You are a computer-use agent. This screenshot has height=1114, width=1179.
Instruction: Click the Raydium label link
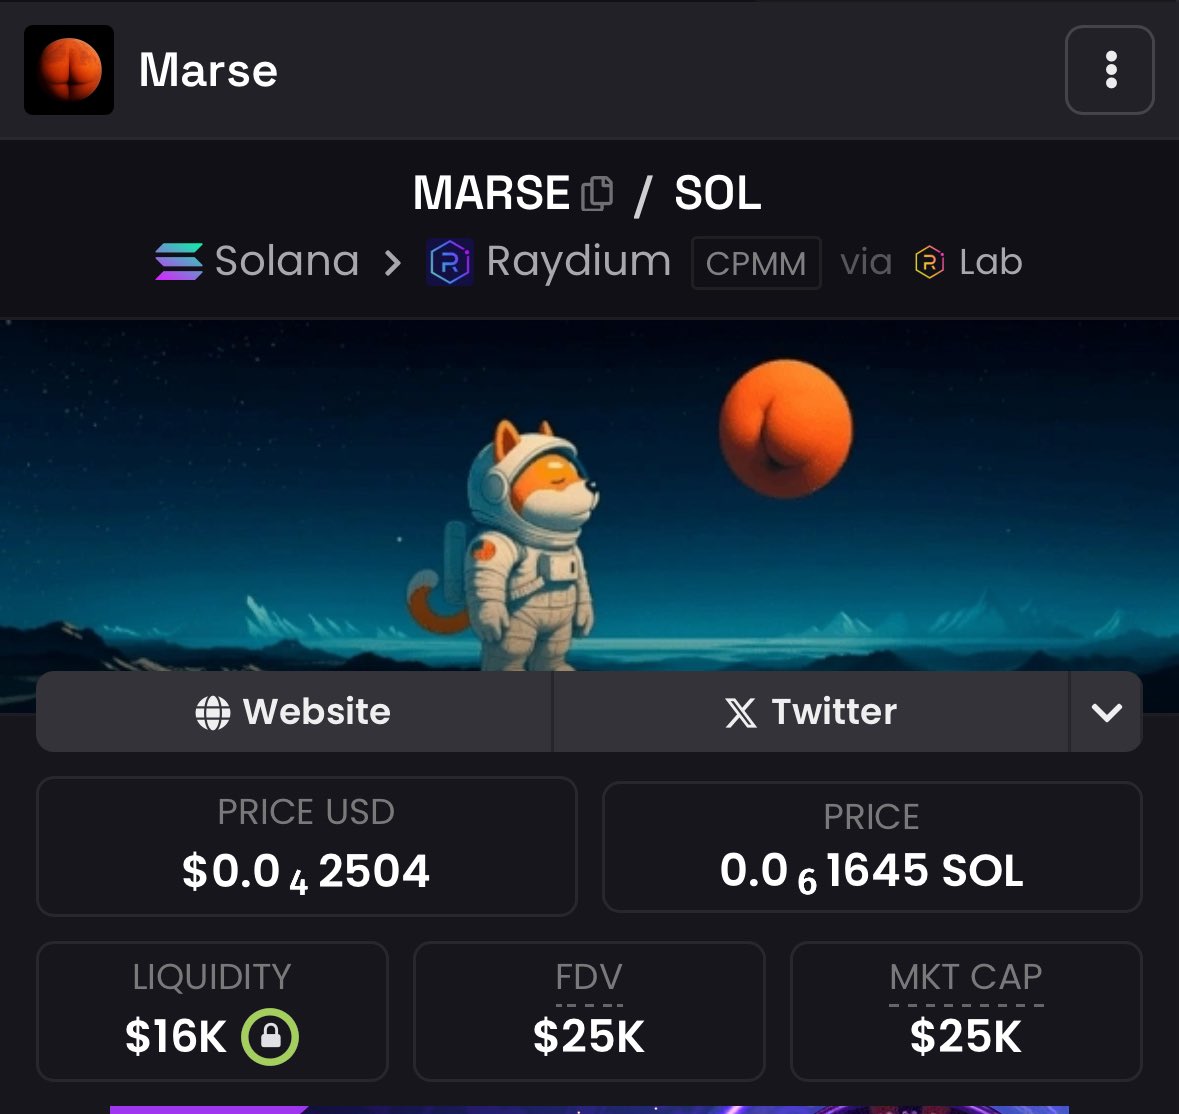578,262
